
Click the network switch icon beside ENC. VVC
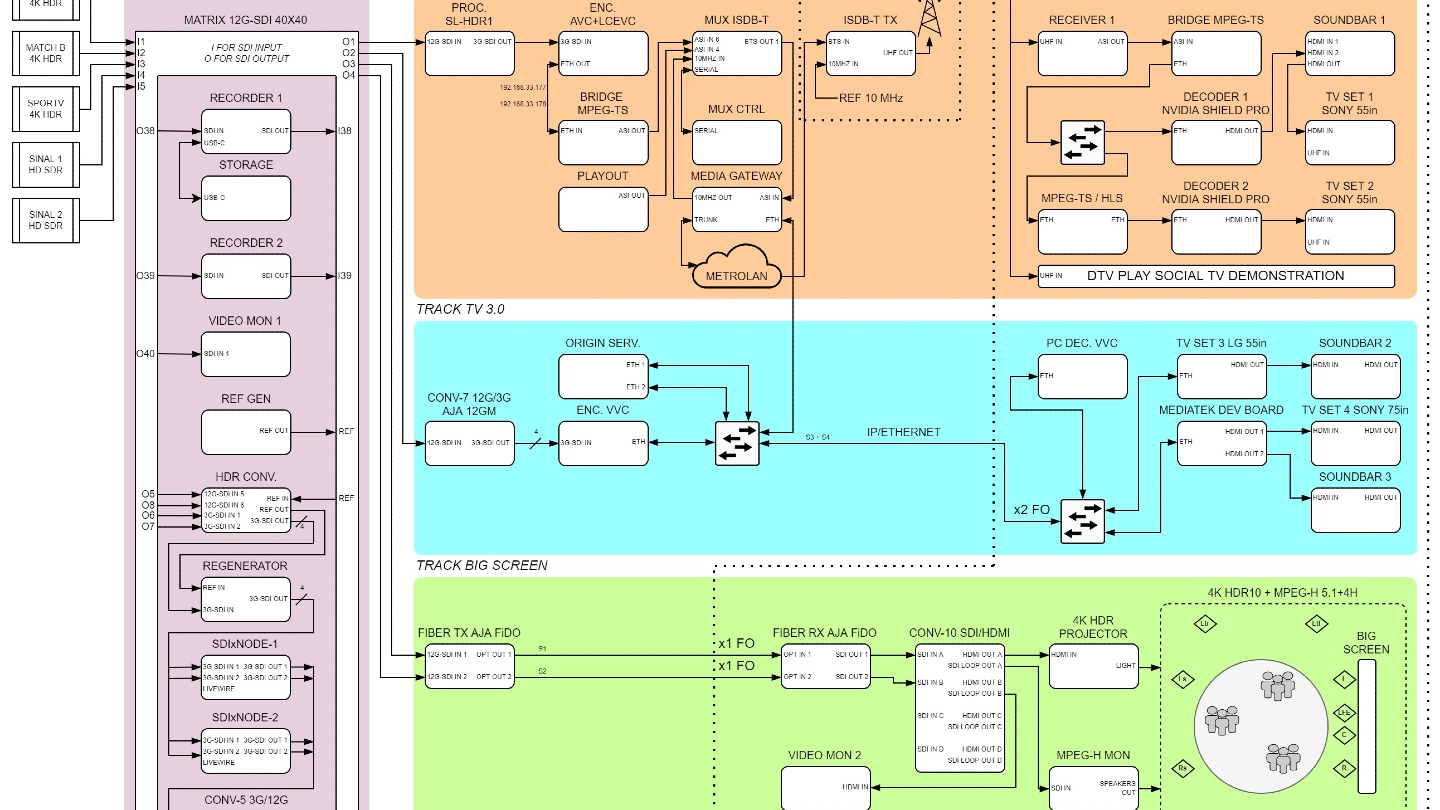click(737, 442)
